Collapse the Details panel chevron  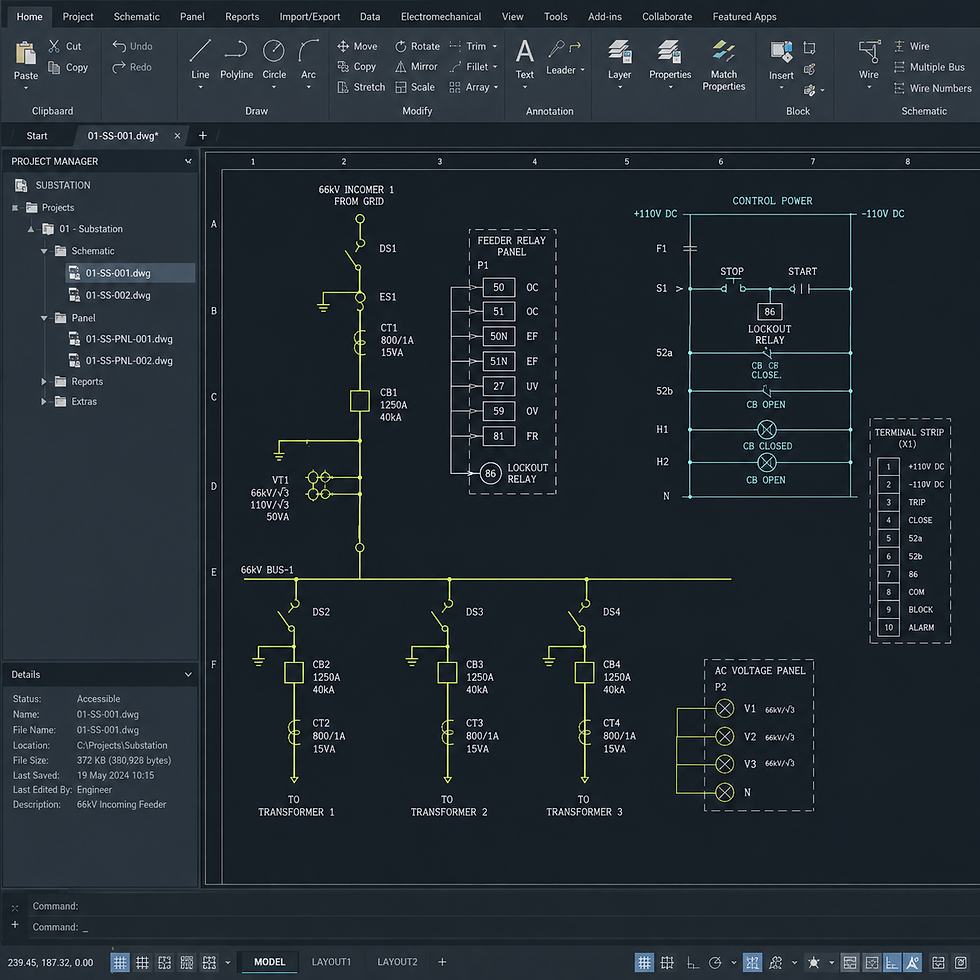point(188,674)
